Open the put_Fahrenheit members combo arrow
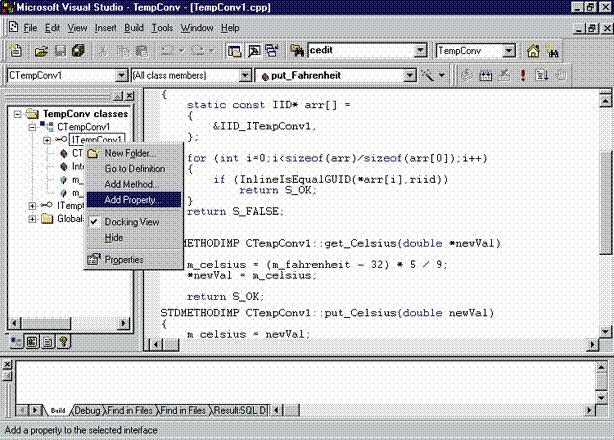614x440 pixels. [410, 75]
